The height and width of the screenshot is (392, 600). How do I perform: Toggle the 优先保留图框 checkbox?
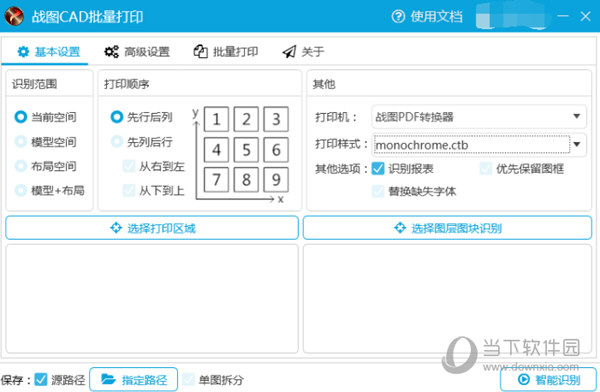(x=486, y=168)
